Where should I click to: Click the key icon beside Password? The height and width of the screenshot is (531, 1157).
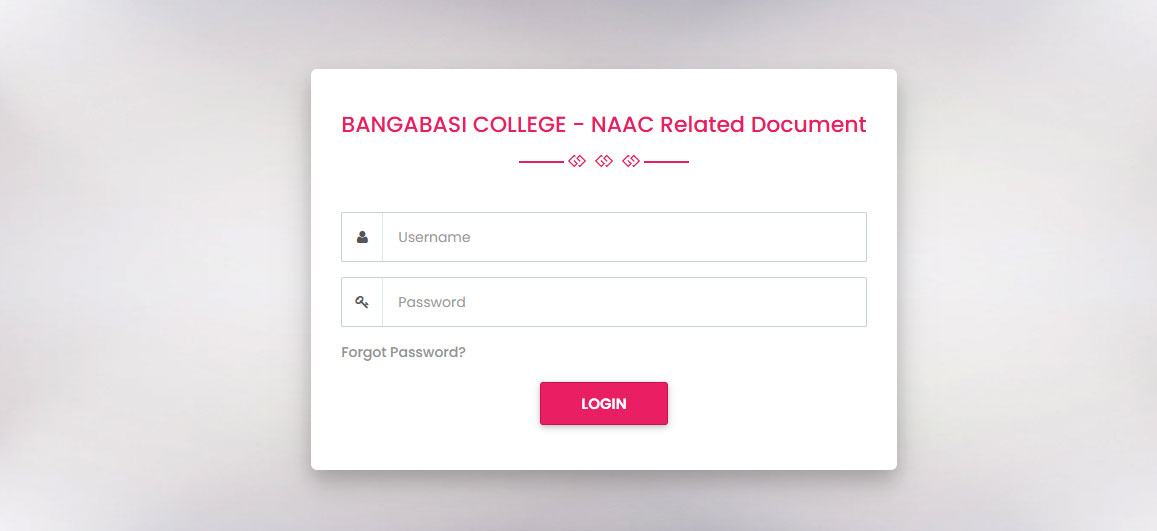[362, 302]
